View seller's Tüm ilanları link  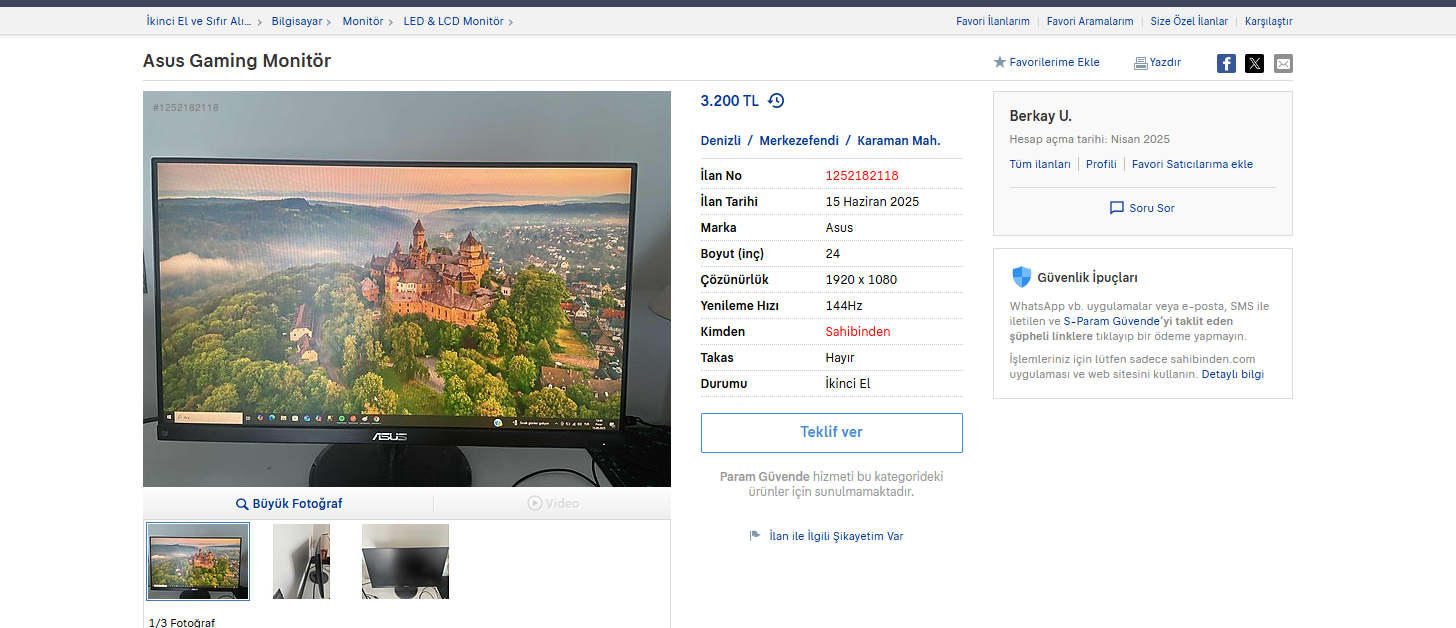coord(1040,164)
